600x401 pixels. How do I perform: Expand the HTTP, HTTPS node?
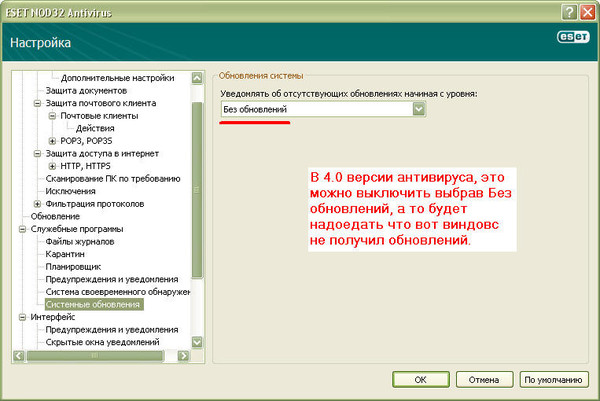click(x=52, y=166)
